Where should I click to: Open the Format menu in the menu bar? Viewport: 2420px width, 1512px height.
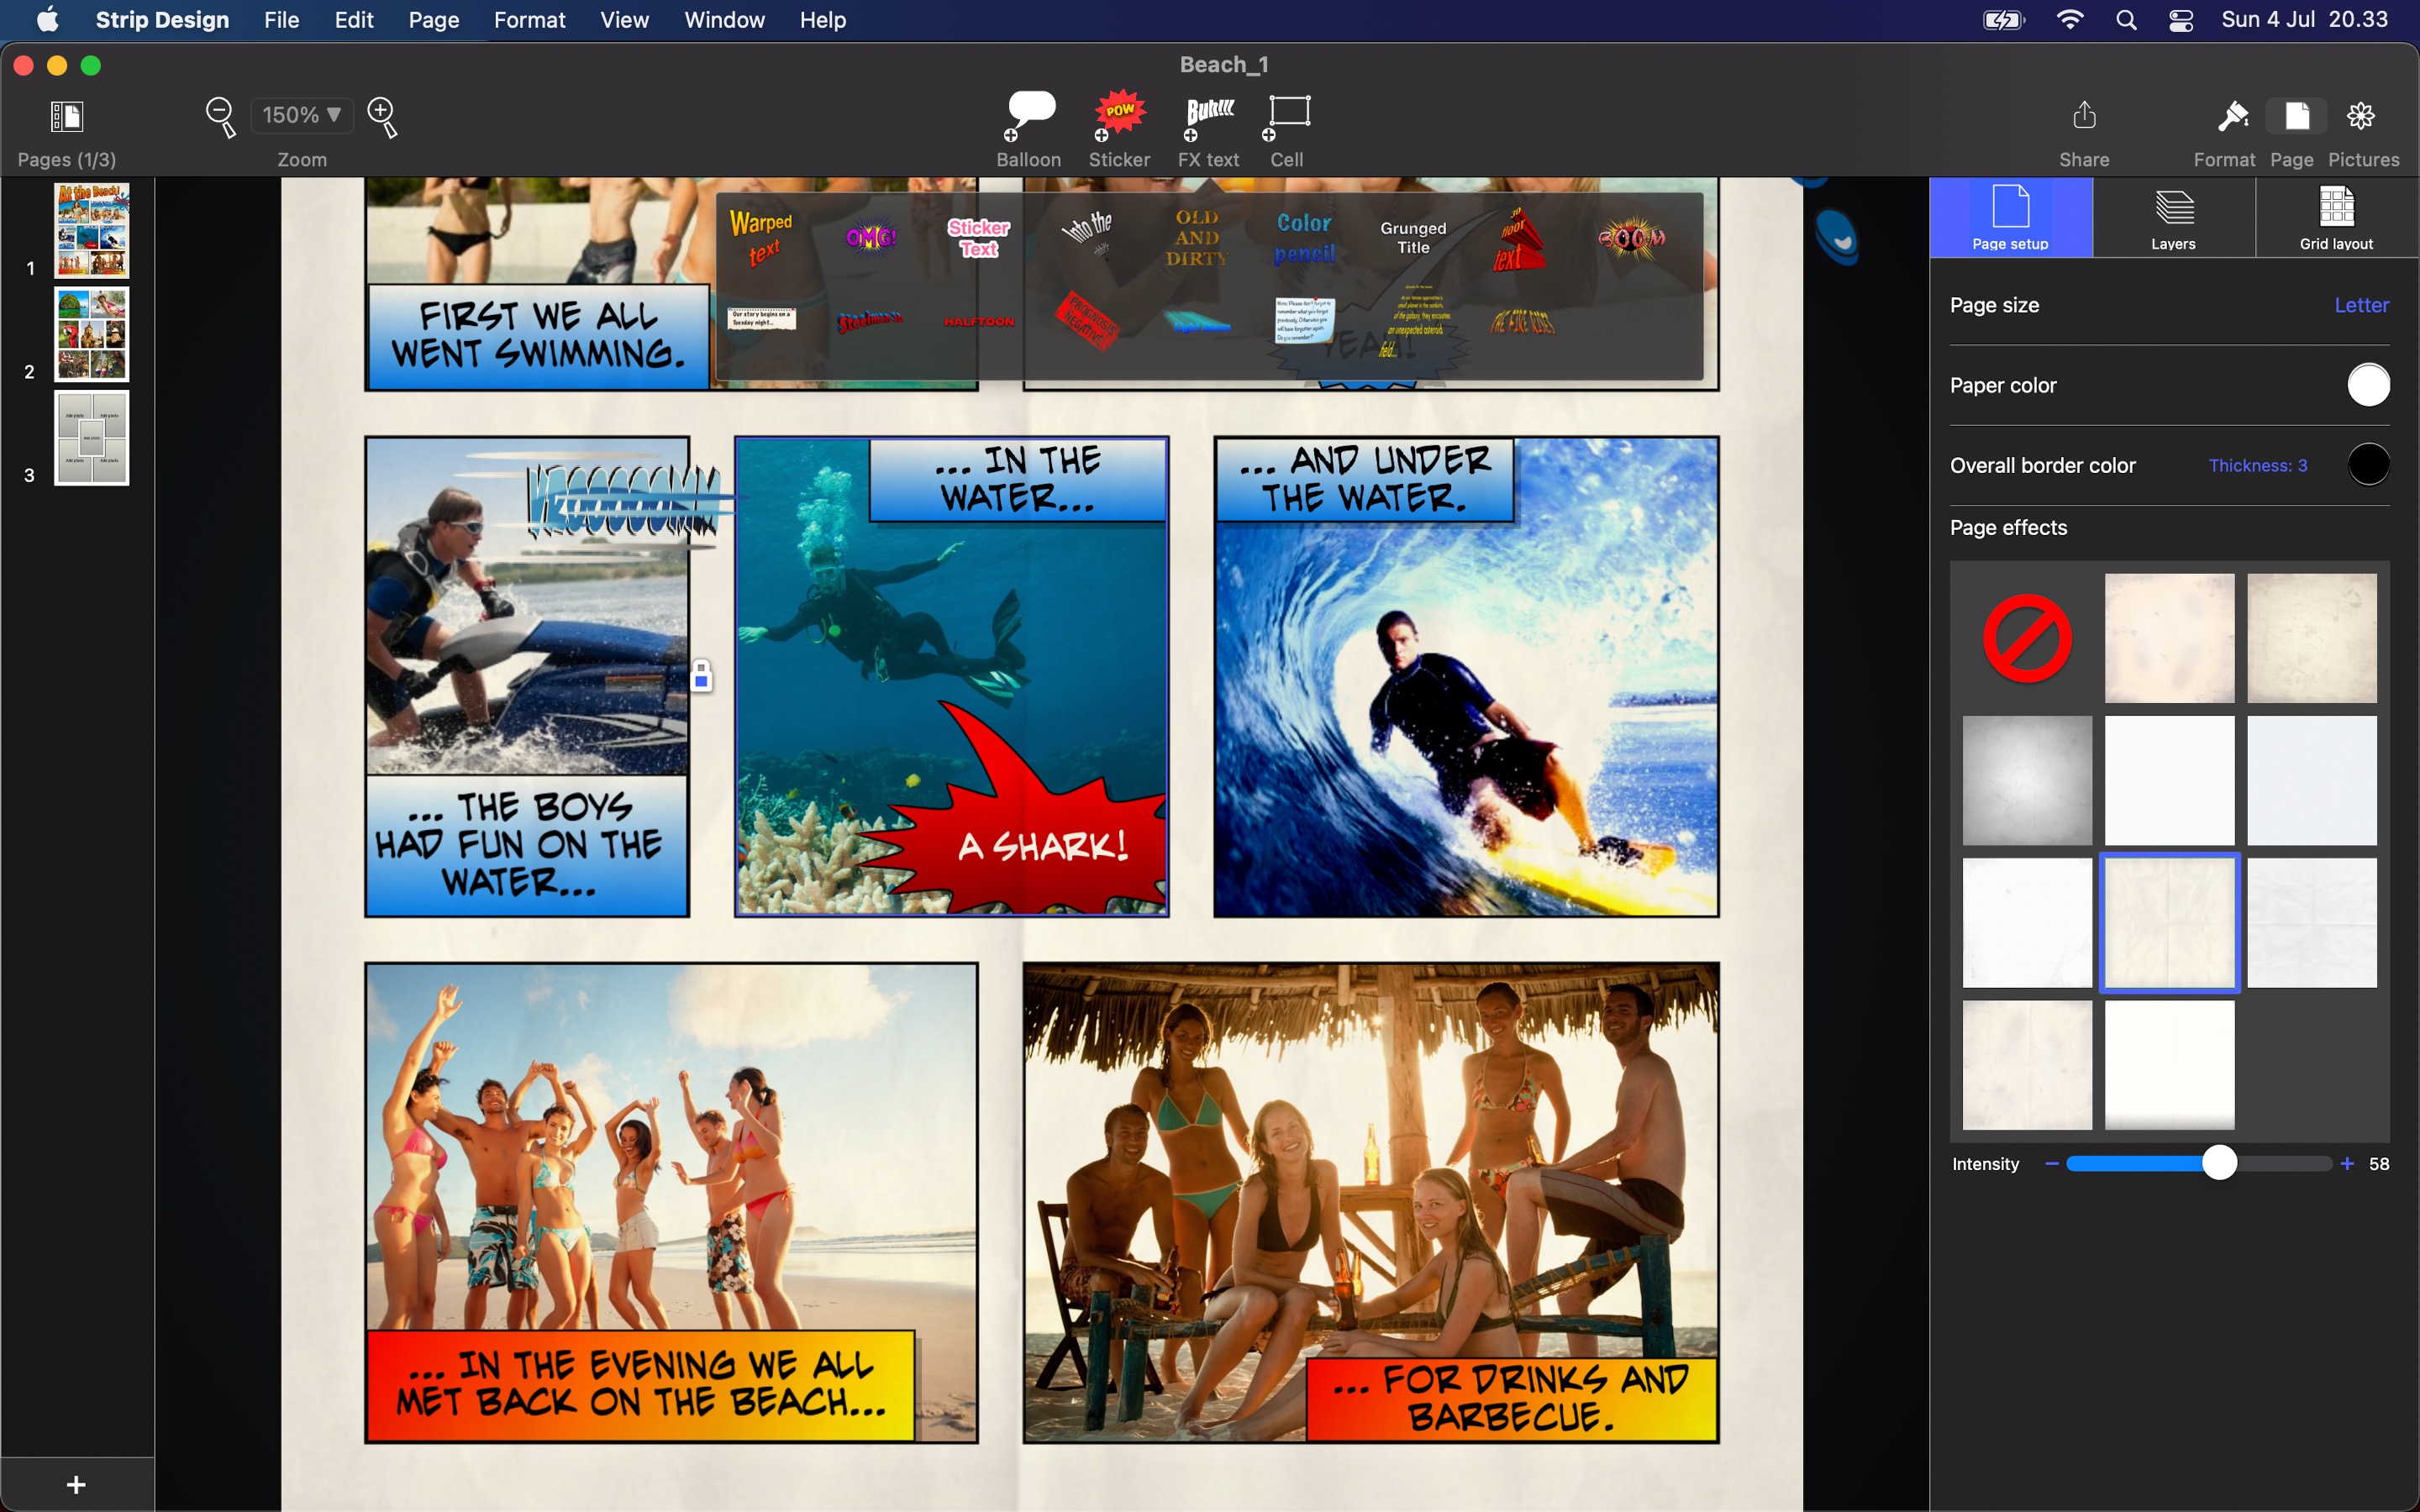[529, 20]
